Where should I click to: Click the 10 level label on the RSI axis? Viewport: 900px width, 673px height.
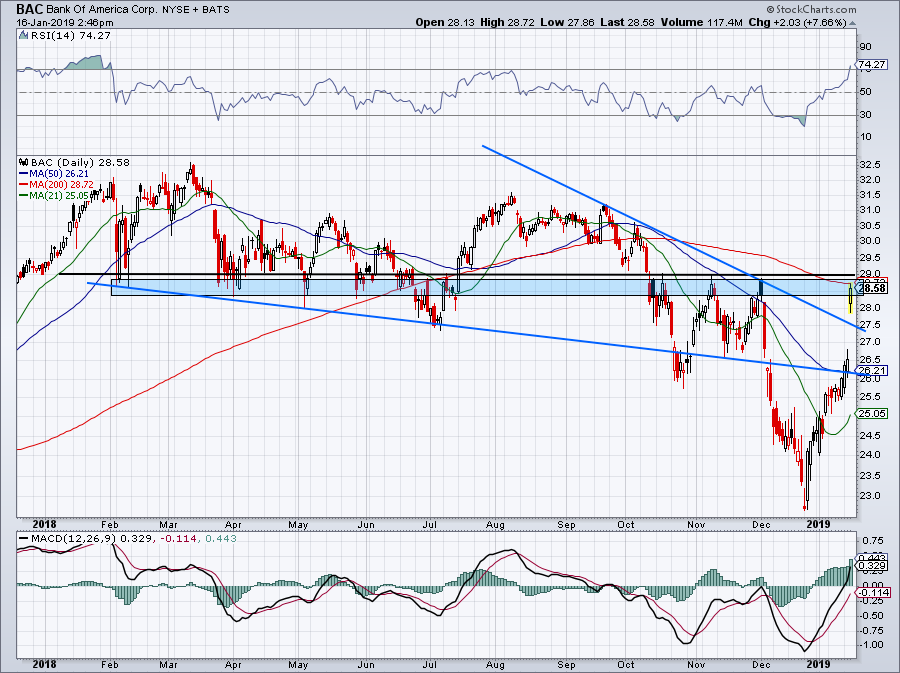point(866,137)
